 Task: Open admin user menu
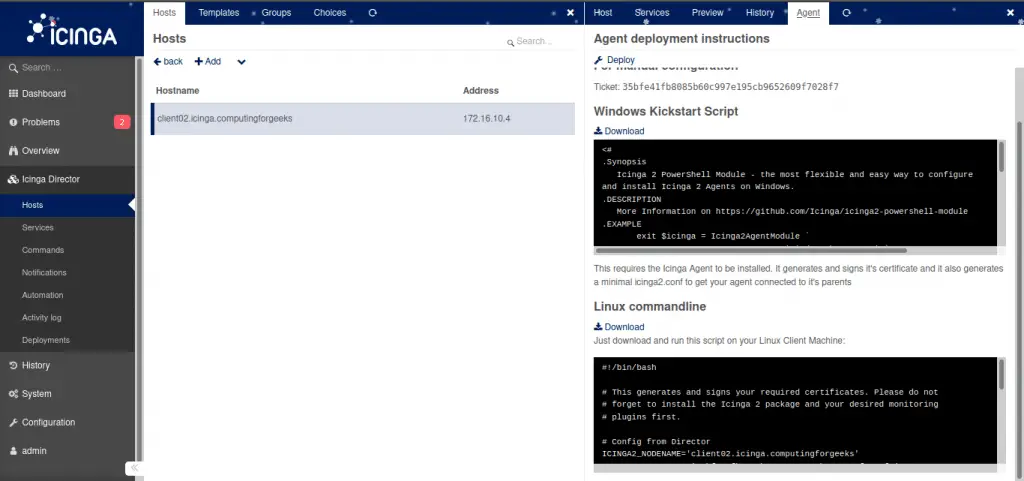pos(34,451)
